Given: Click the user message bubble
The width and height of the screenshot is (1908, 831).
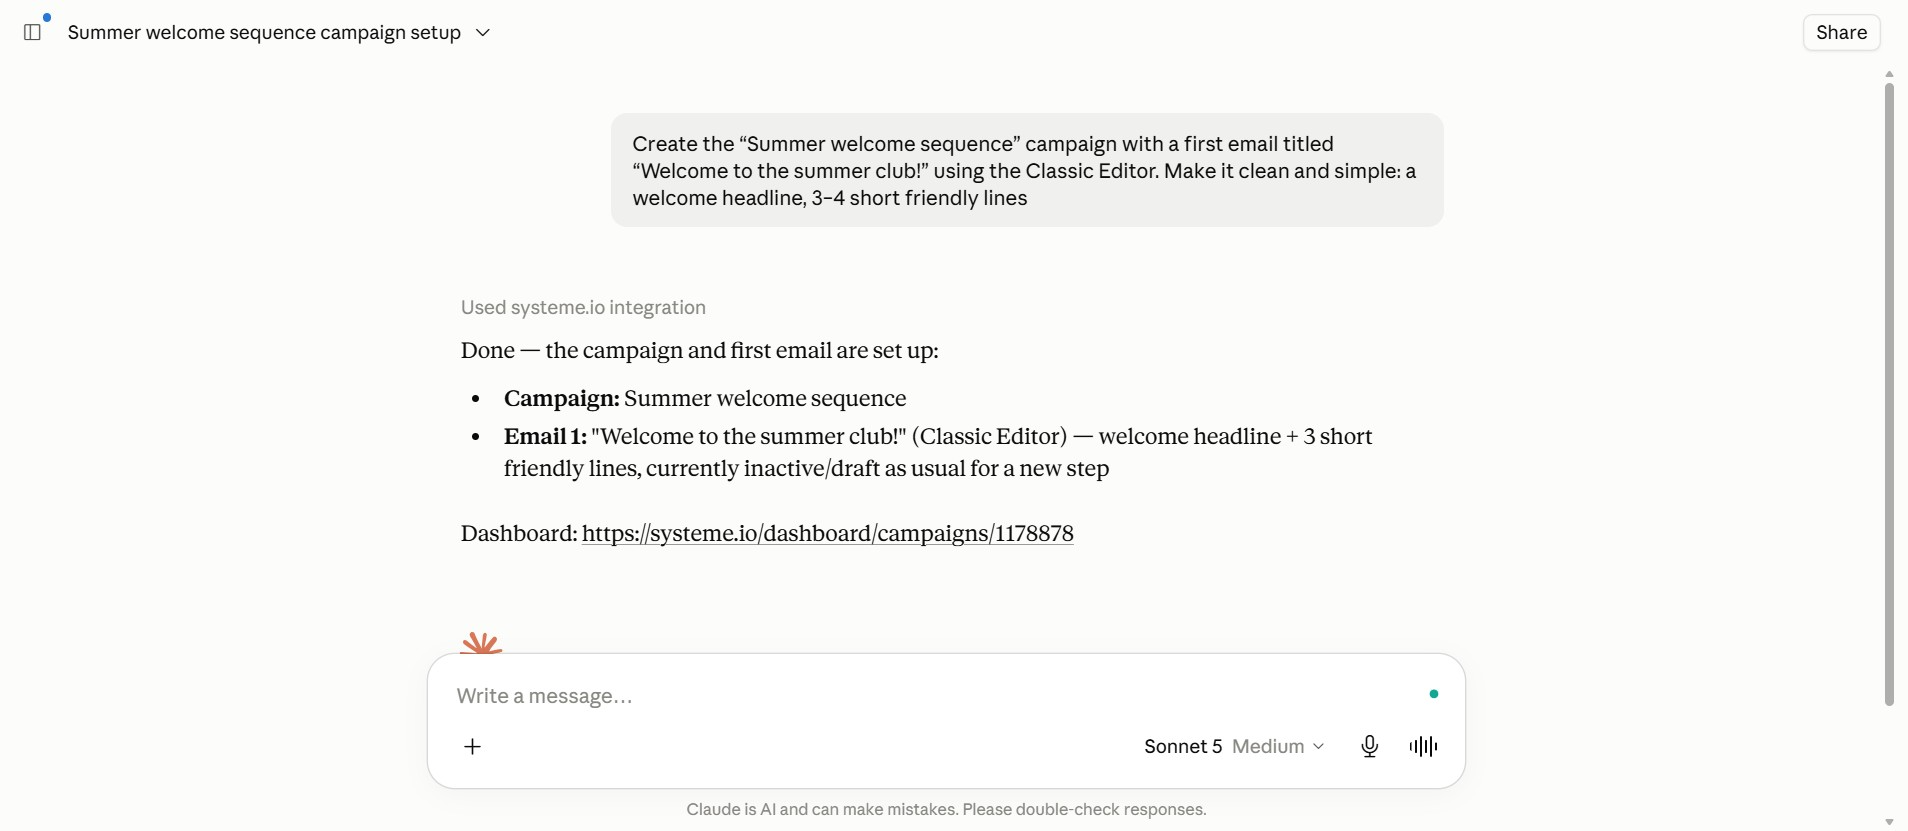Looking at the screenshot, I should click(1027, 170).
